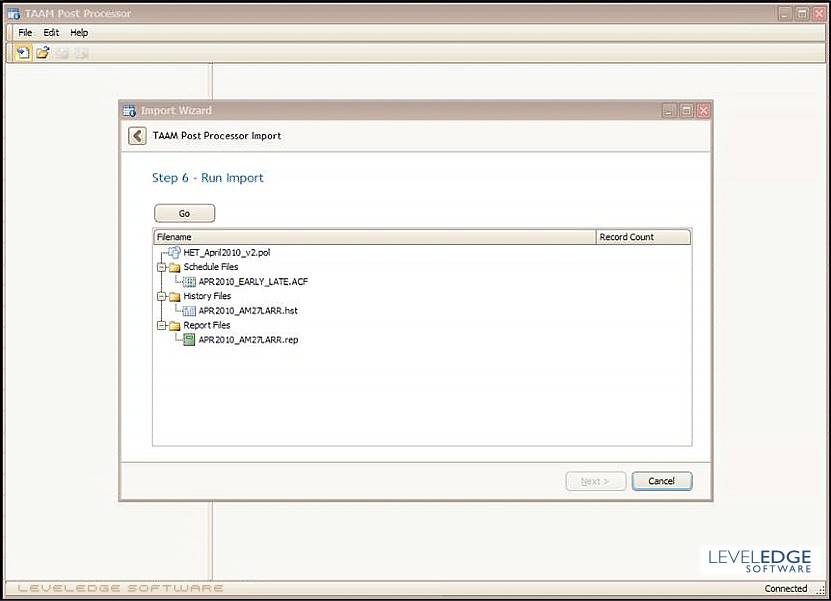Click TAAM Post Processor Import header text
Screen dimensions: 831x601
[217, 136]
